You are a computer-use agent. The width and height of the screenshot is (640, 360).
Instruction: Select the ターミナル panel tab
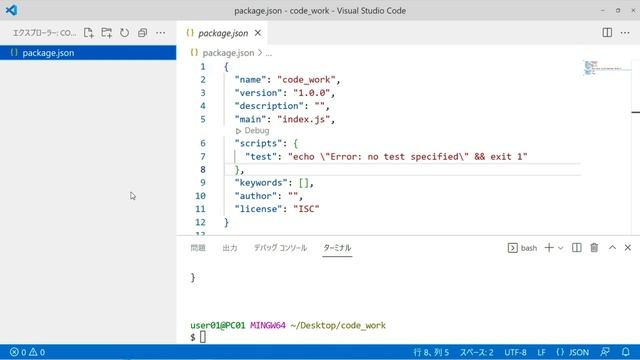coord(337,248)
